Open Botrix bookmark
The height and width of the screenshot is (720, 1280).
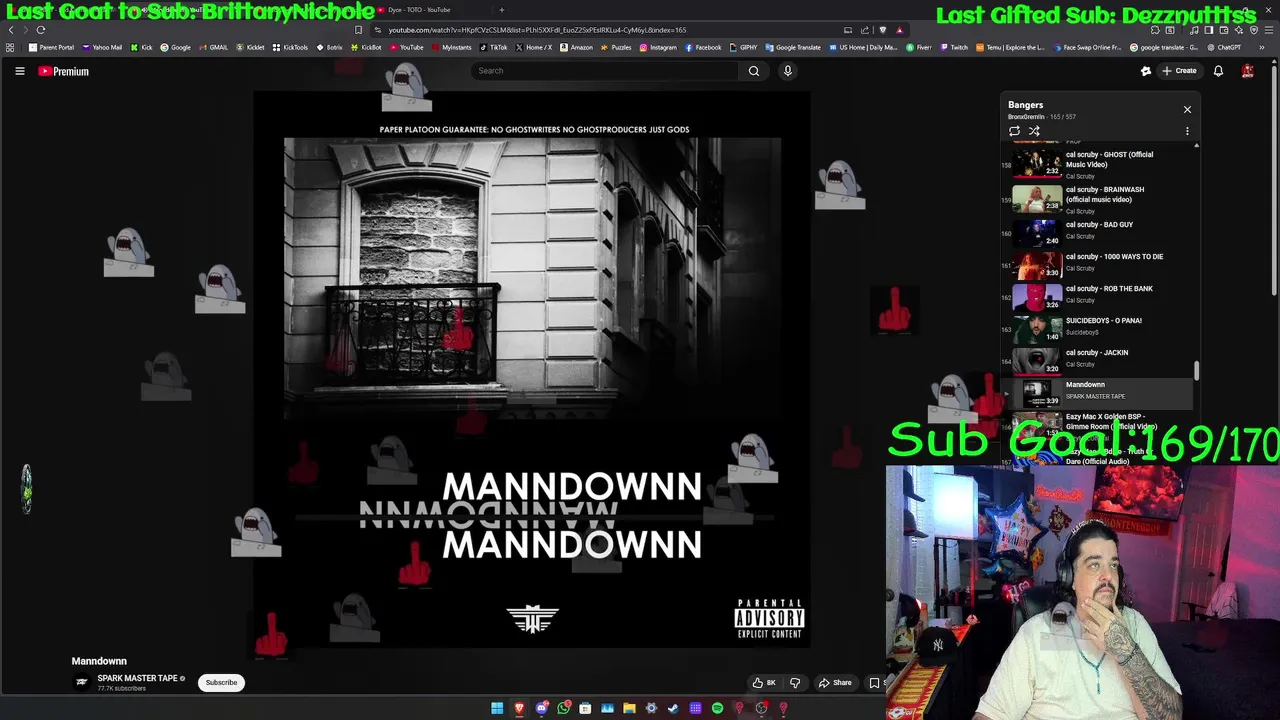[x=329, y=47]
